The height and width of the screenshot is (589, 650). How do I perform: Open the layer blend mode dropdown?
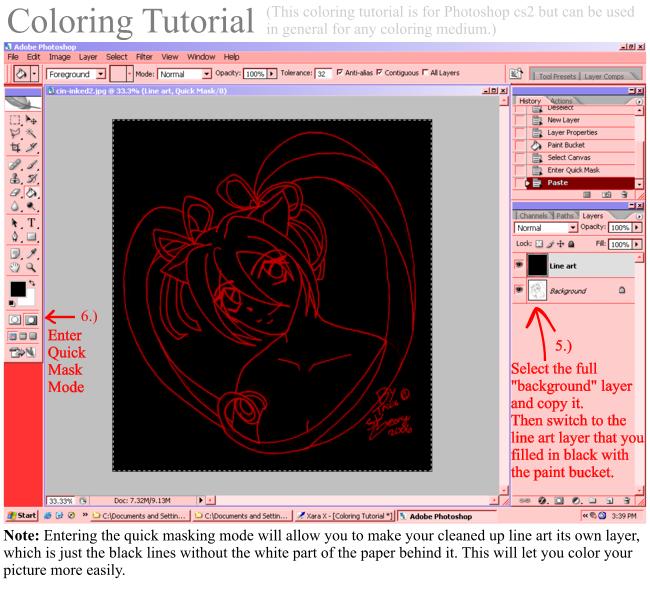click(572, 228)
